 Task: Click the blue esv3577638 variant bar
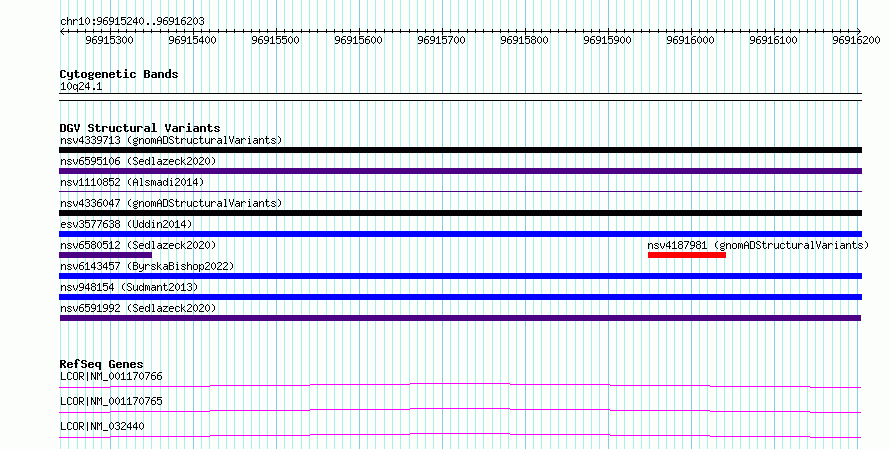[460, 234]
